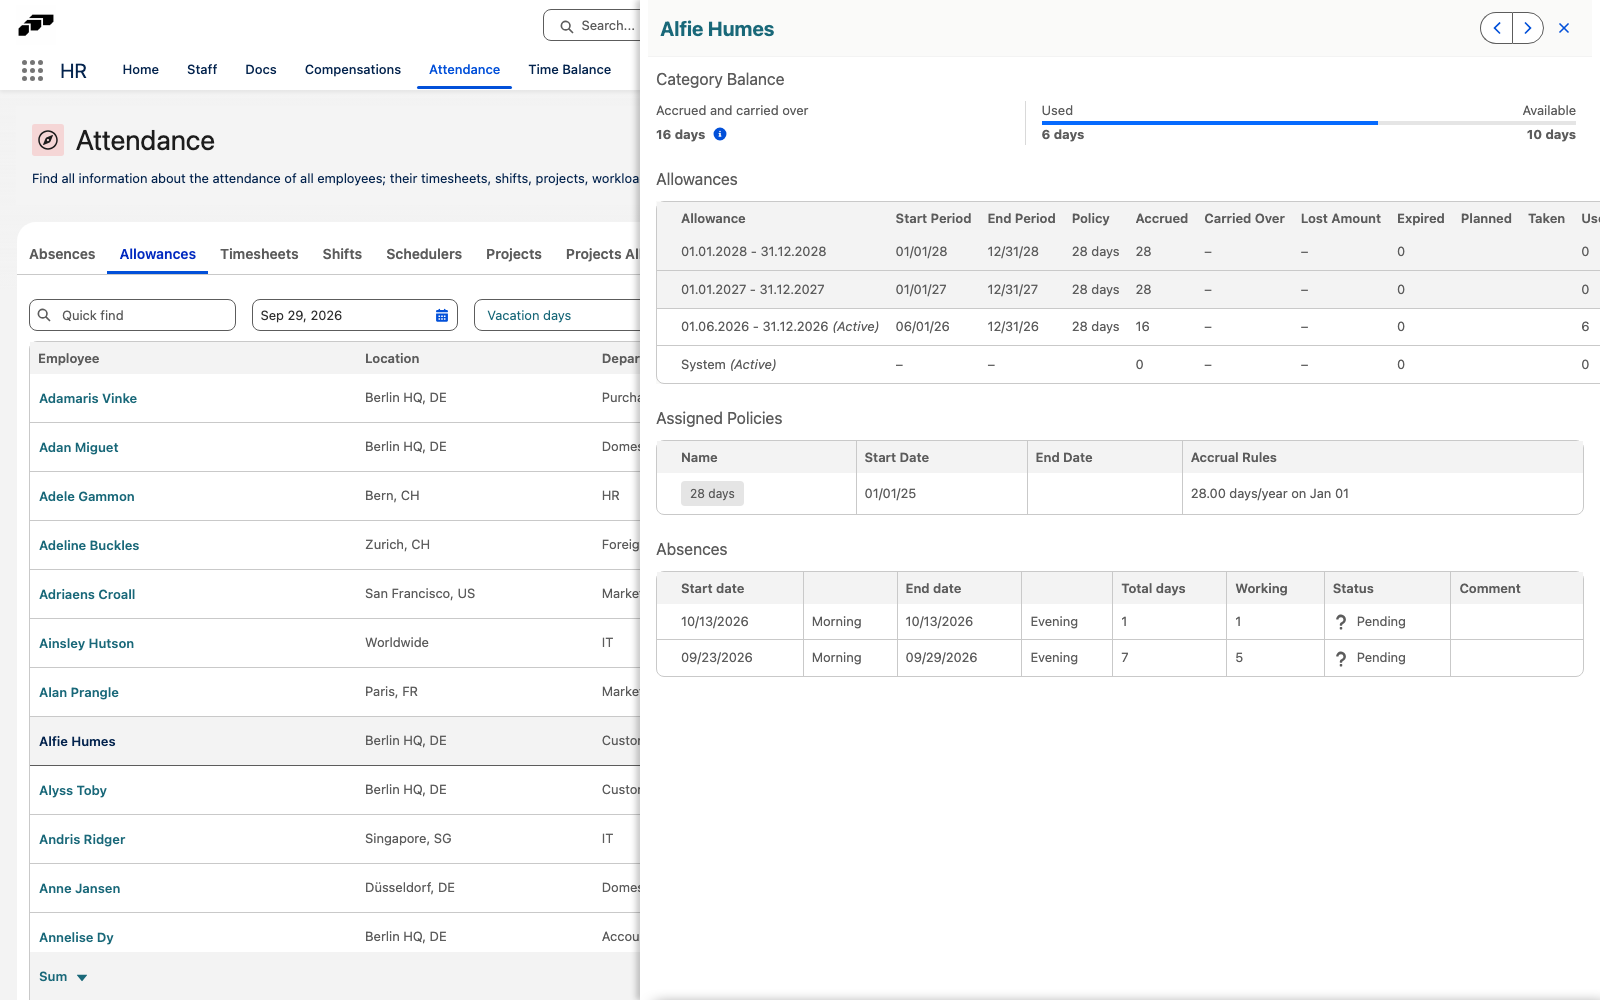Open the Docs menu item
The image size is (1600, 1000).
[x=261, y=70]
